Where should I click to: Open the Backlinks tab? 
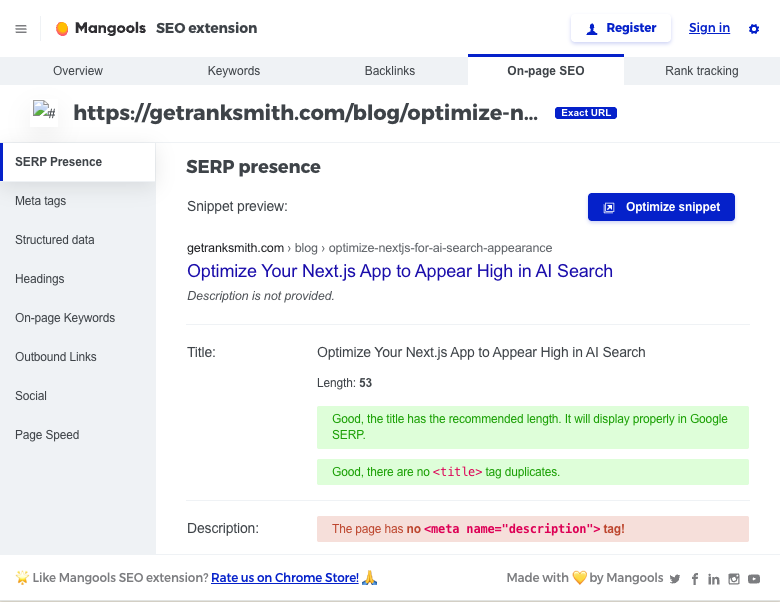tap(390, 71)
